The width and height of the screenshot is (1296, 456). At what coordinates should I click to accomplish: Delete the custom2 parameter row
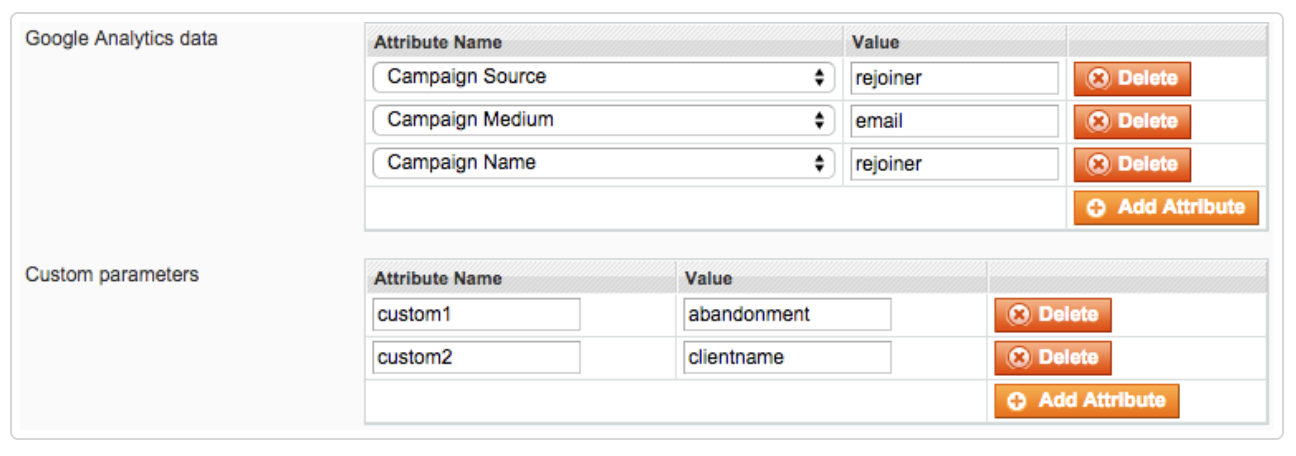click(1052, 357)
